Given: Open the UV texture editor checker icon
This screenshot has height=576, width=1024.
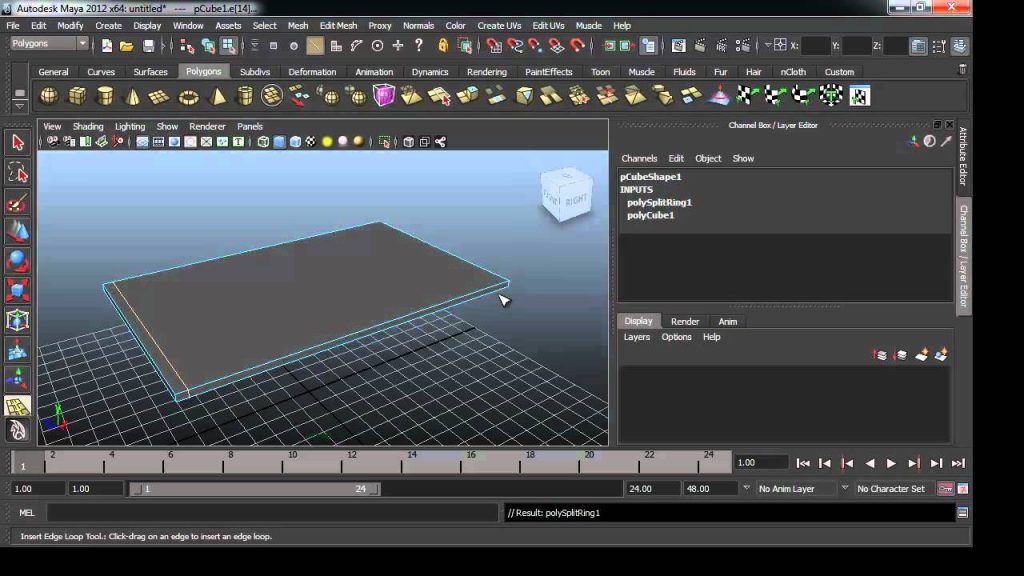Looking at the screenshot, I should [859, 96].
